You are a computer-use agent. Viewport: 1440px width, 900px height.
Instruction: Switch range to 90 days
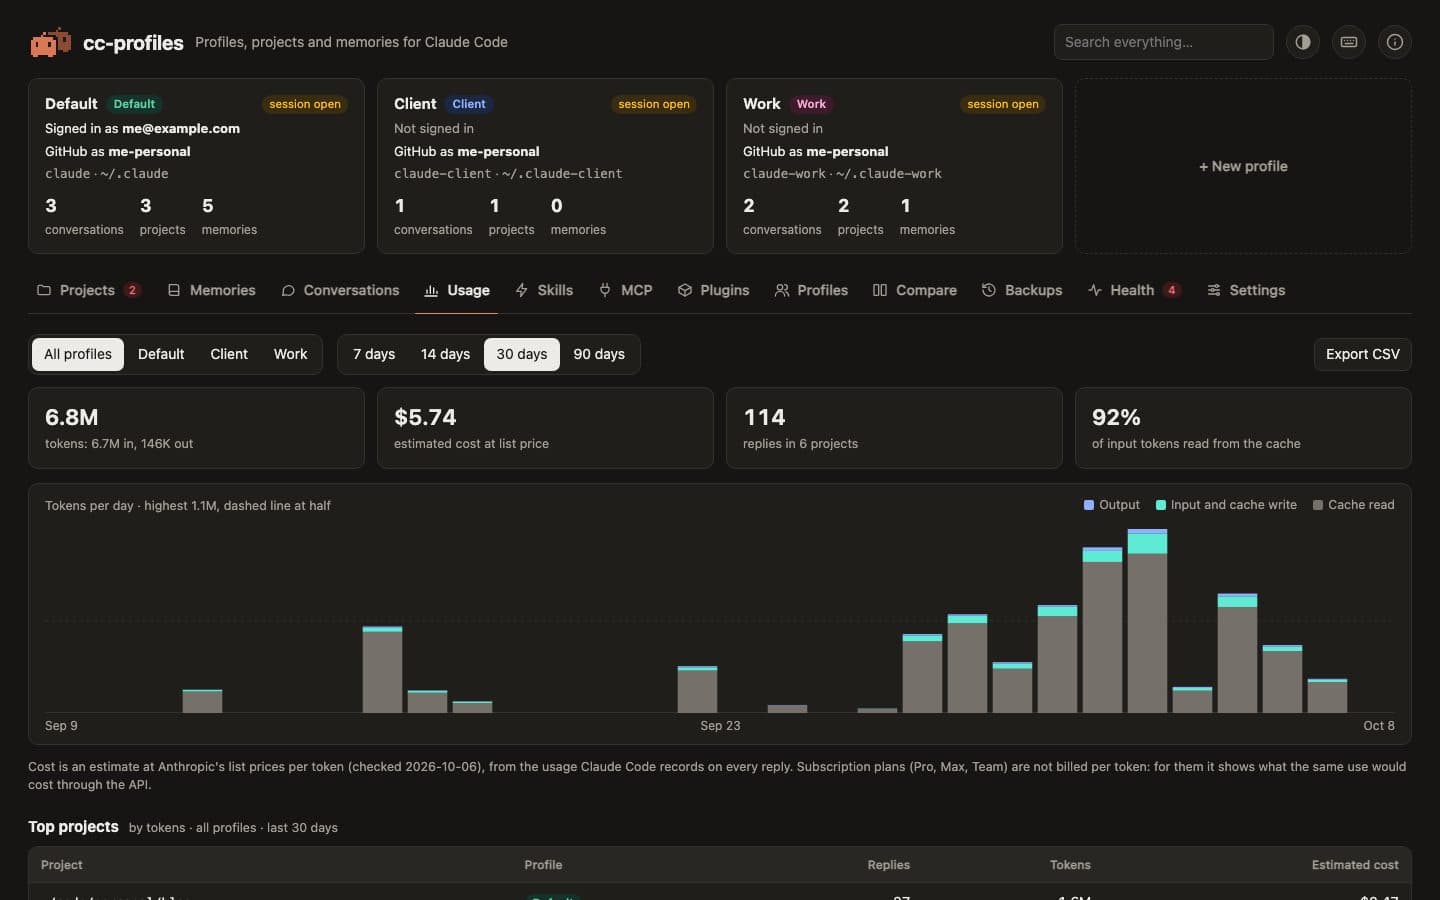(599, 354)
